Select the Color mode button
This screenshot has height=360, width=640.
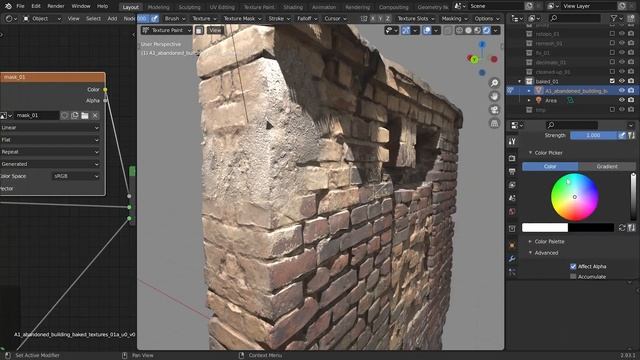[x=550, y=167]
